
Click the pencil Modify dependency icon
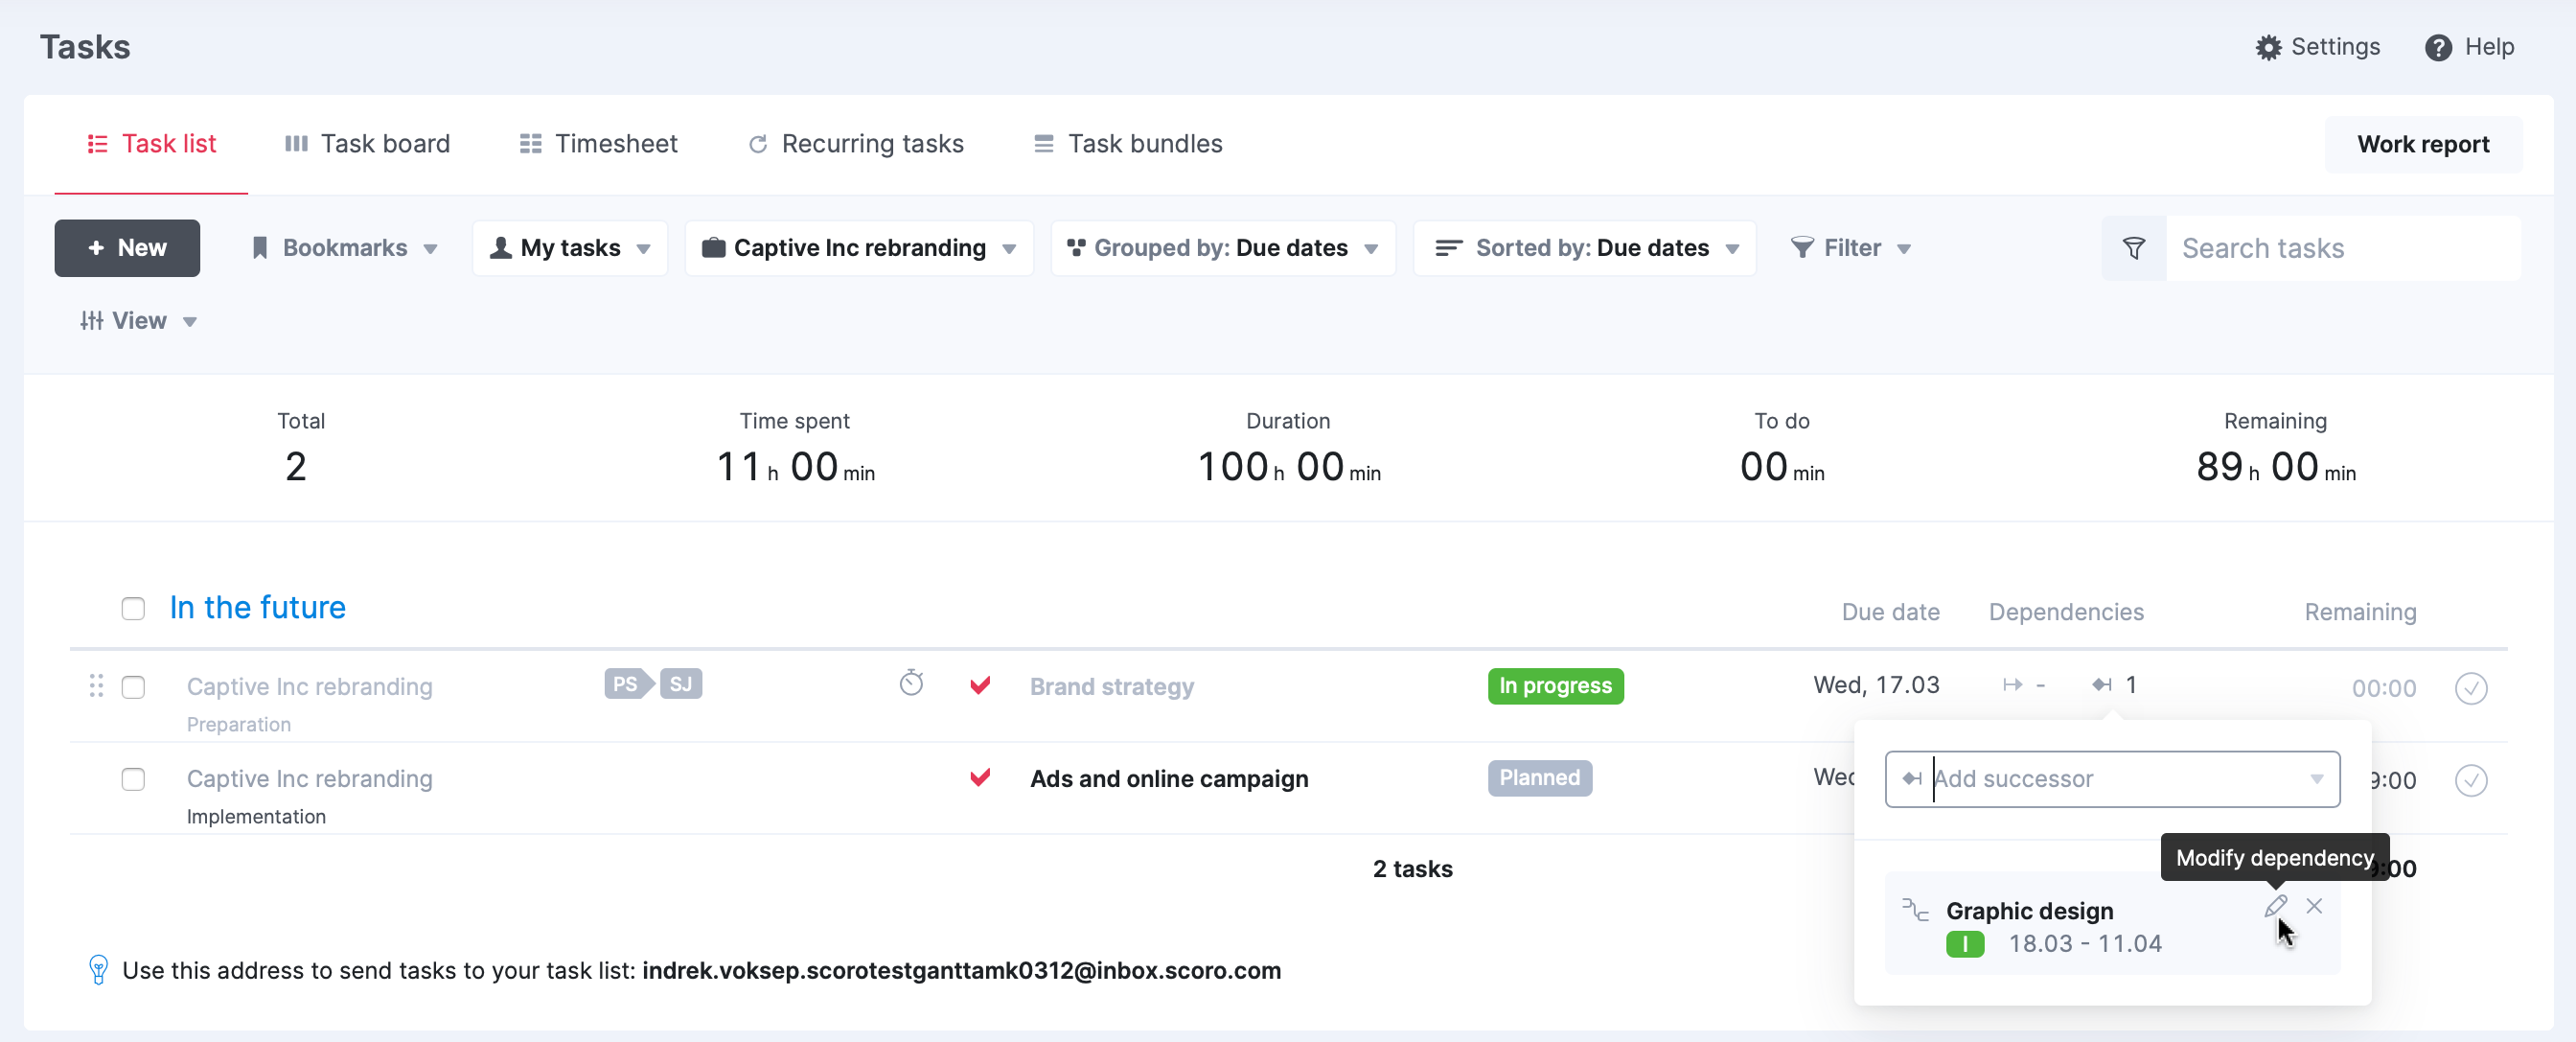click(x=2275, y=906)
